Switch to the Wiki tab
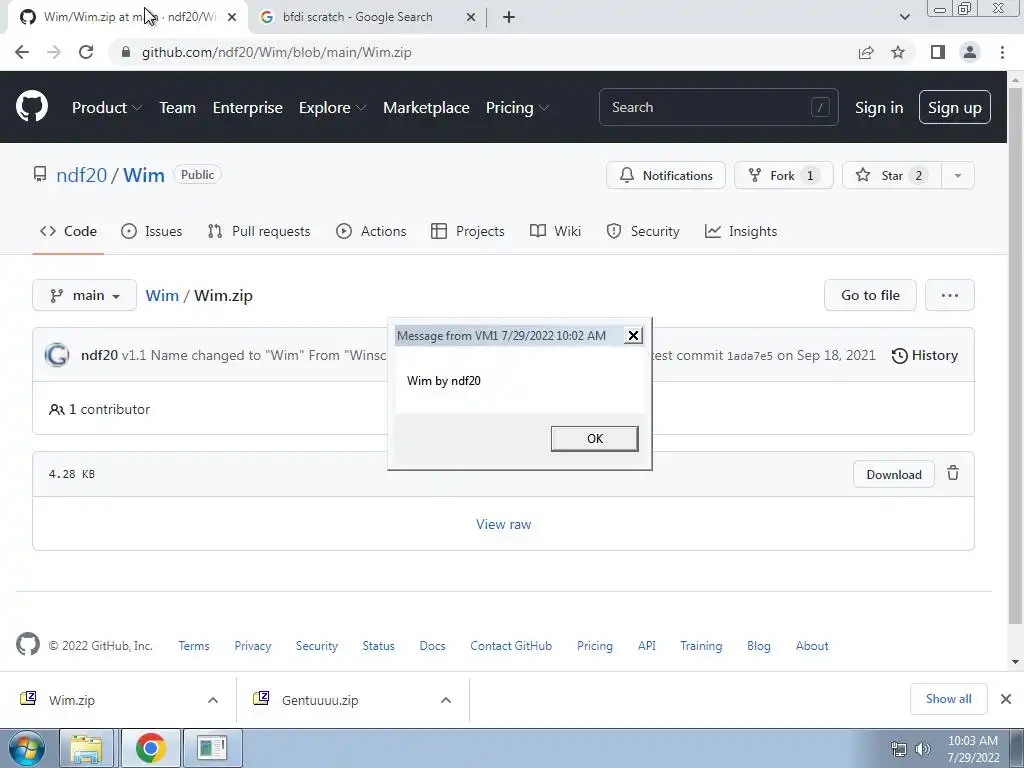 (555, 231)
